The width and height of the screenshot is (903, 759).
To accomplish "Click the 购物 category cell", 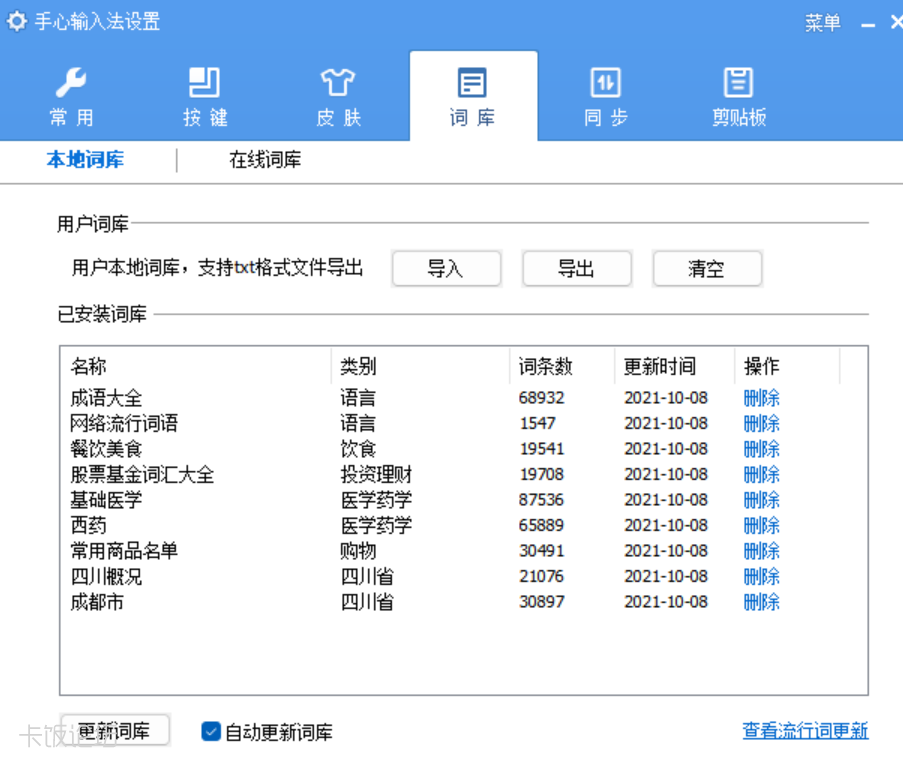I will [358, 551].
